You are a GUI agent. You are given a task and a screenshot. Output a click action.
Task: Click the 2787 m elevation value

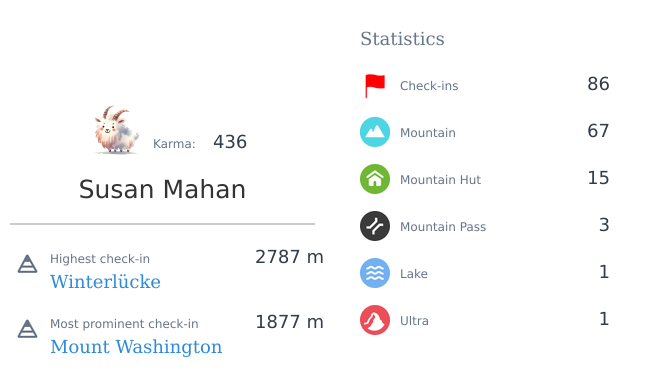(289, 257)
